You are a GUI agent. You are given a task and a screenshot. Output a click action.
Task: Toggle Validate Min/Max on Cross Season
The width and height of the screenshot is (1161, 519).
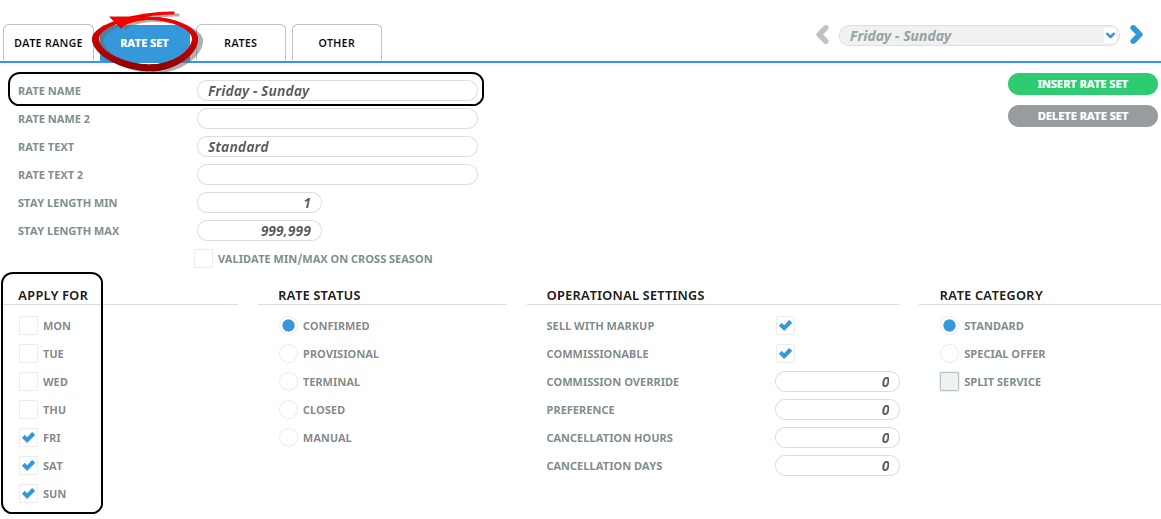[x=203, y=259]
